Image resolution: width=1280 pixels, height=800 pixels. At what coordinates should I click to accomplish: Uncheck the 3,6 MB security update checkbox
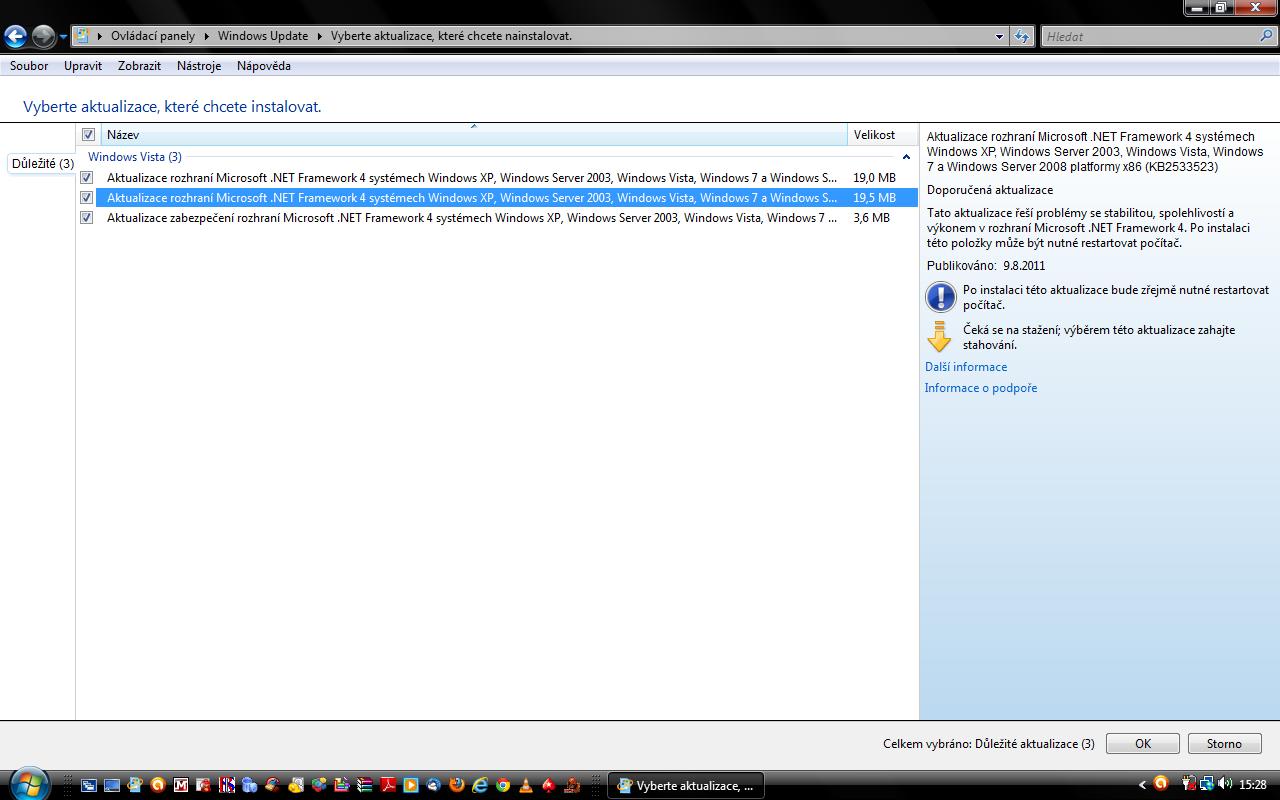point(87,218)
